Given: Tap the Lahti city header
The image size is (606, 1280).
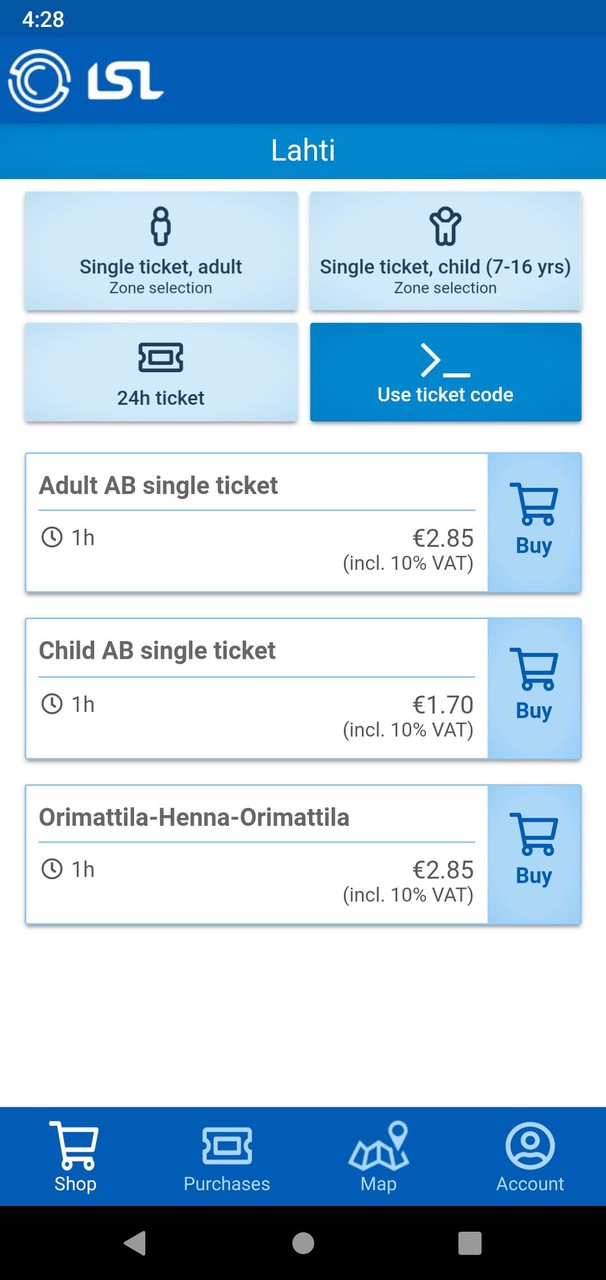Looking at the screenshot, I should (303, 151).
